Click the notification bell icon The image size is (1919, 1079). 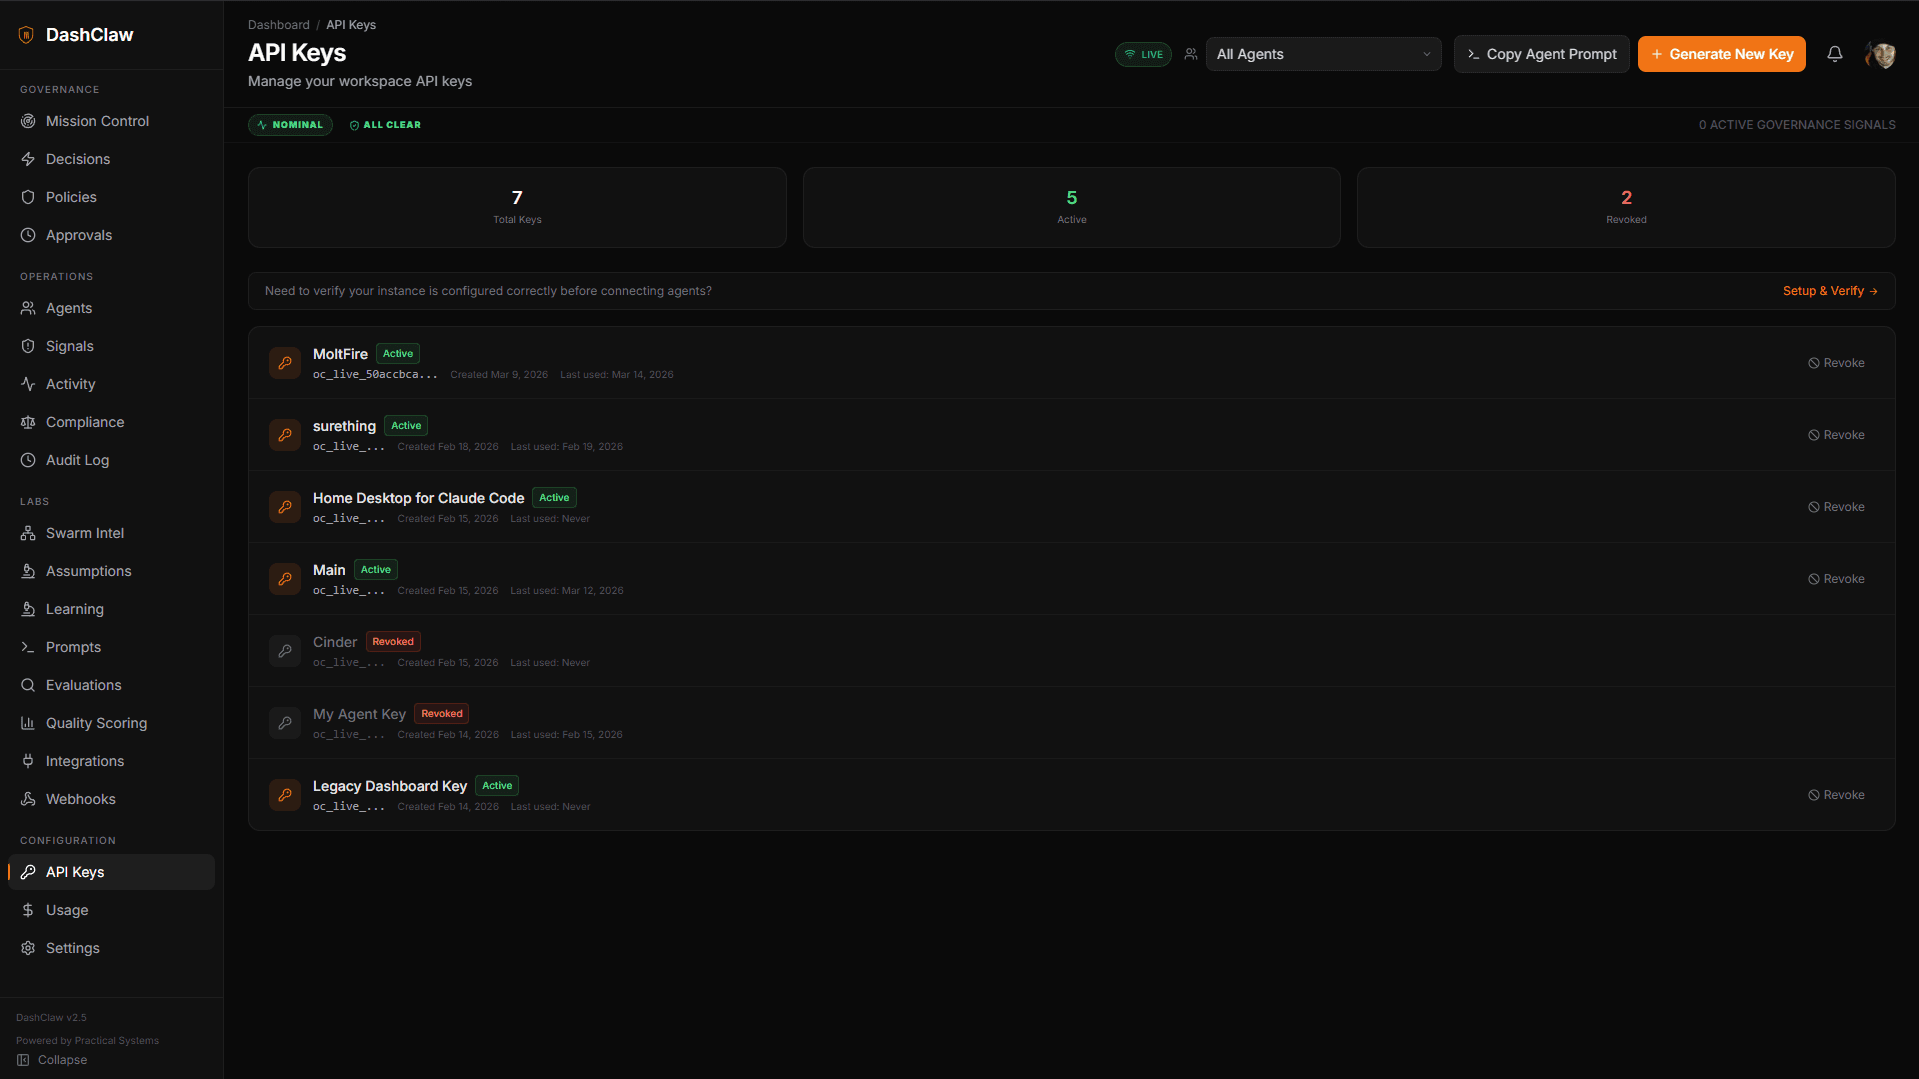point(1834,54)
